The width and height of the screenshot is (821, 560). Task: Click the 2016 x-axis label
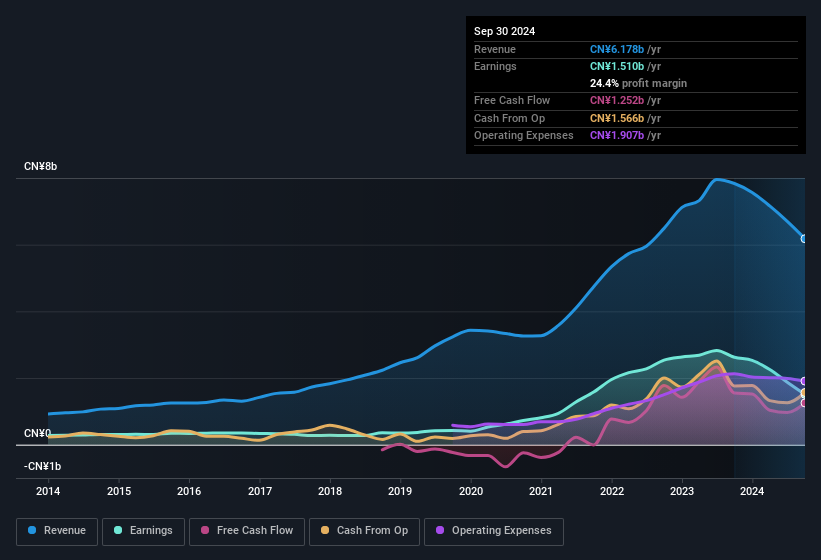(x=189, y=491)
